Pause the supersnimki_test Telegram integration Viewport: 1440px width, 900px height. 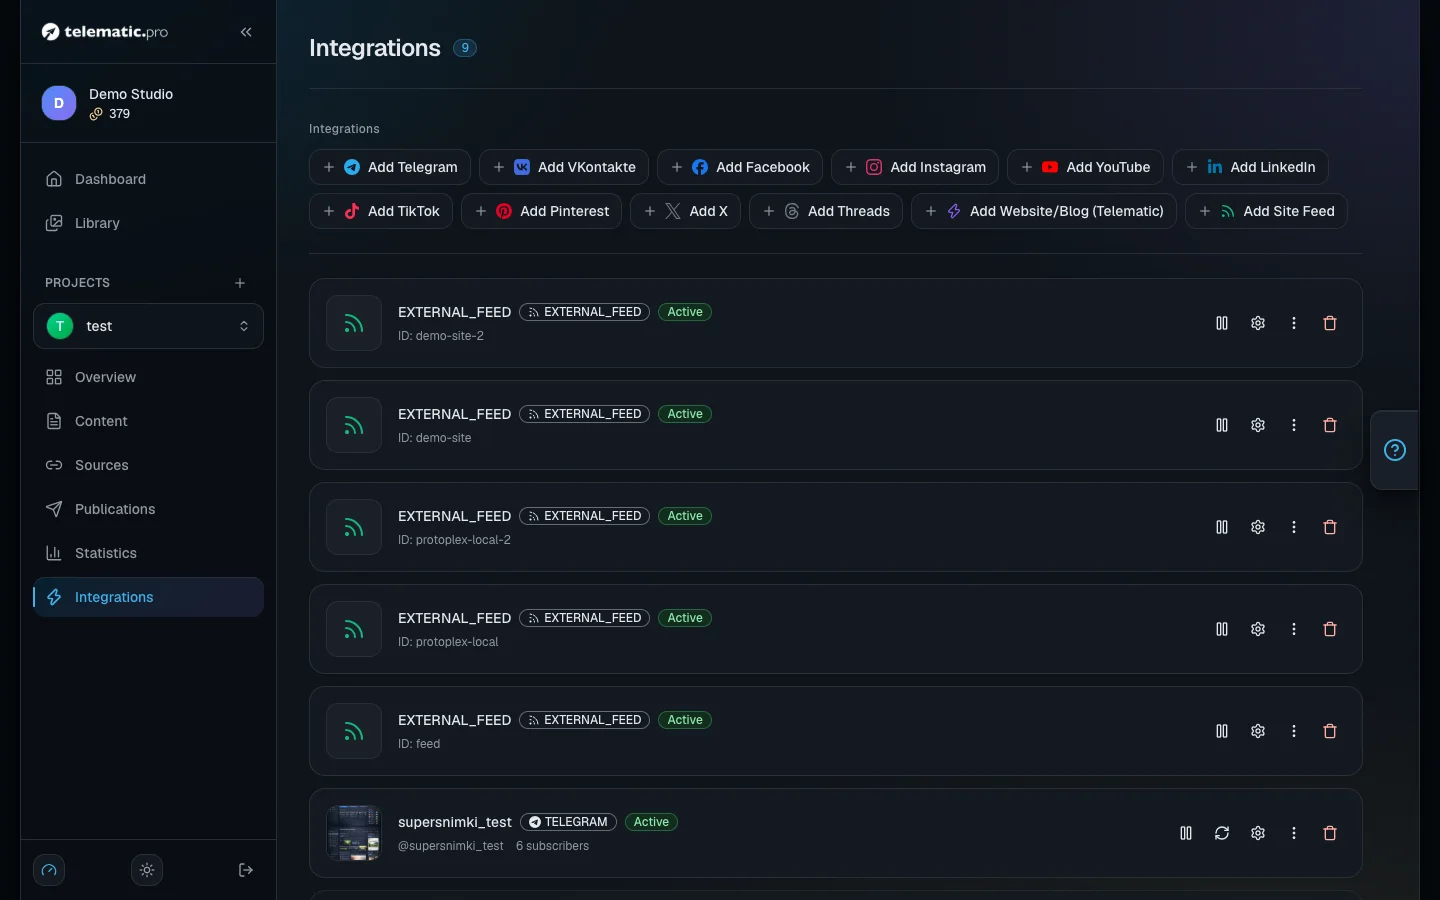point(1186,833)
